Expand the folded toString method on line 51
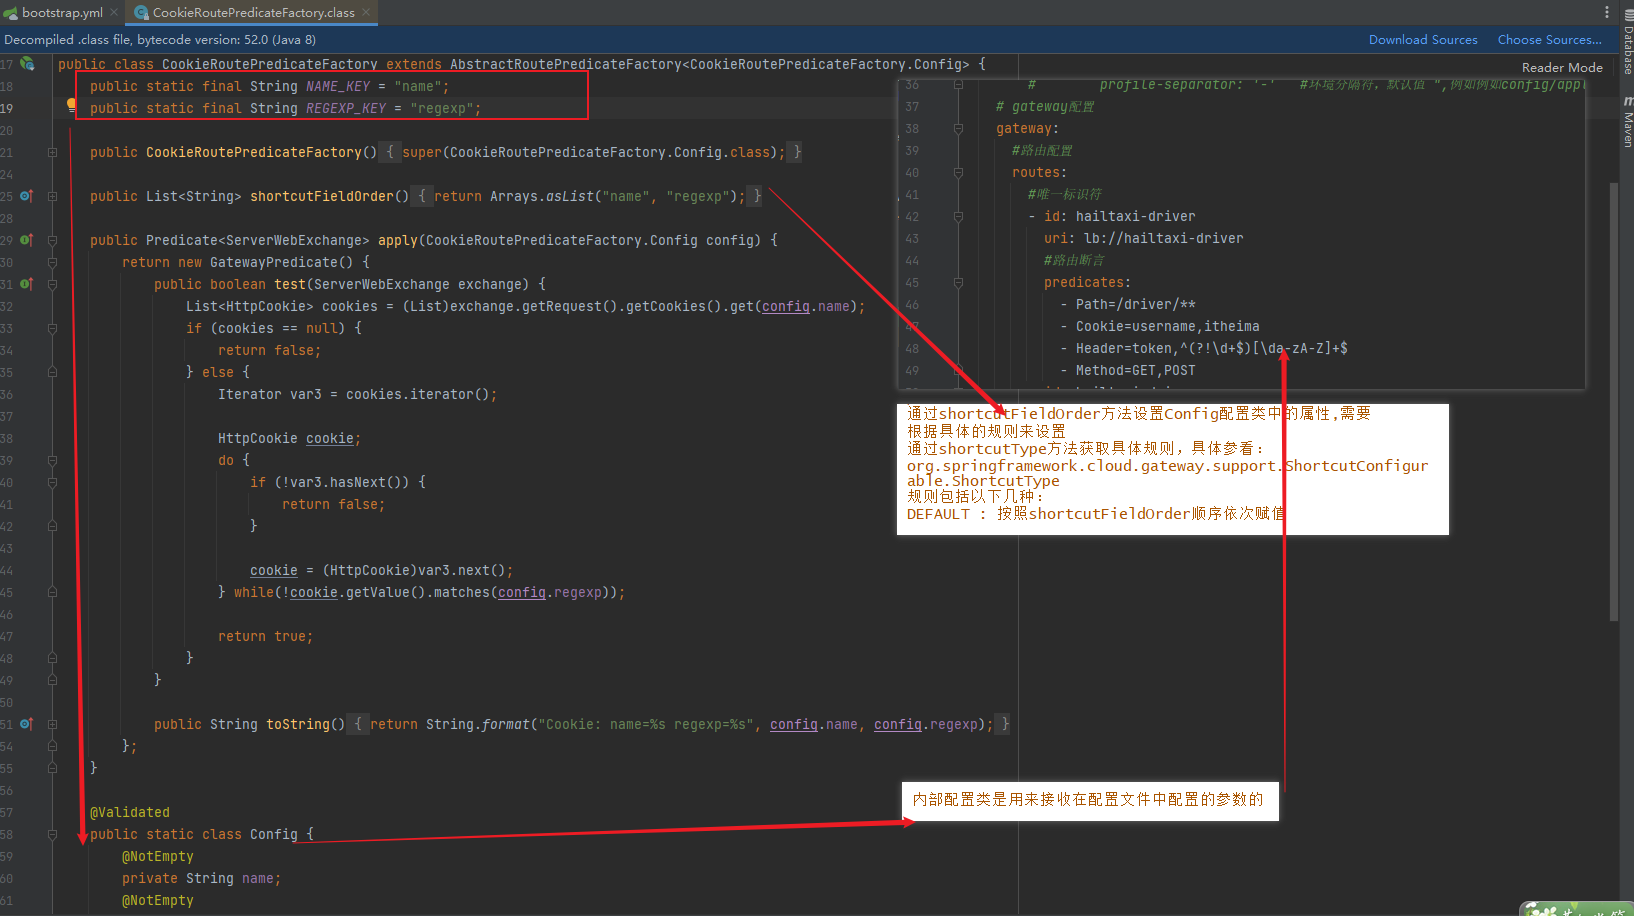1634x916 pixels. tap(52, 724)
